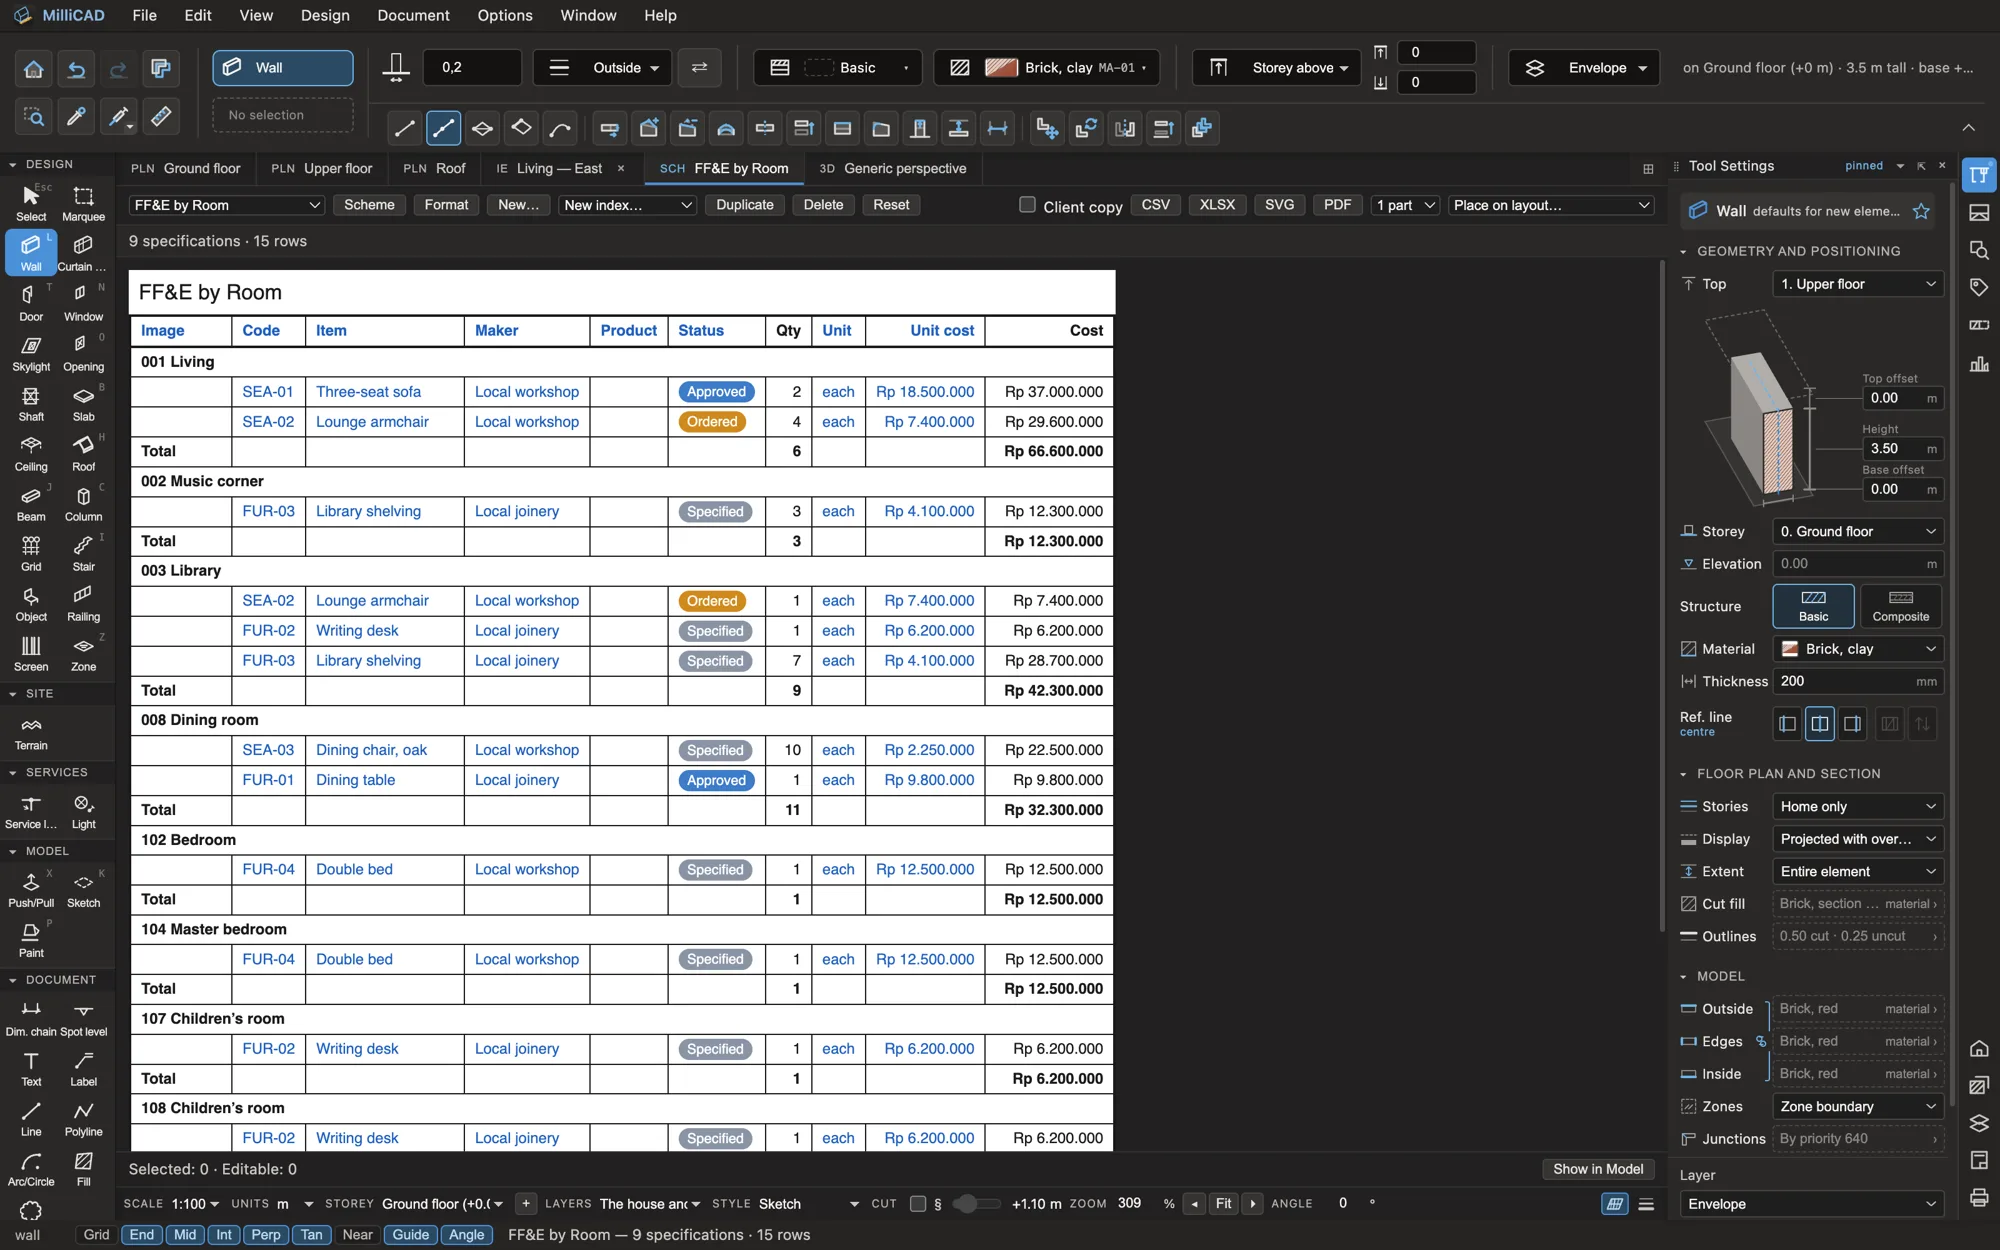The width and height of the screenshot is (2000, 1250).
Task: Select the Door tool
Action: tap(31, 302)
